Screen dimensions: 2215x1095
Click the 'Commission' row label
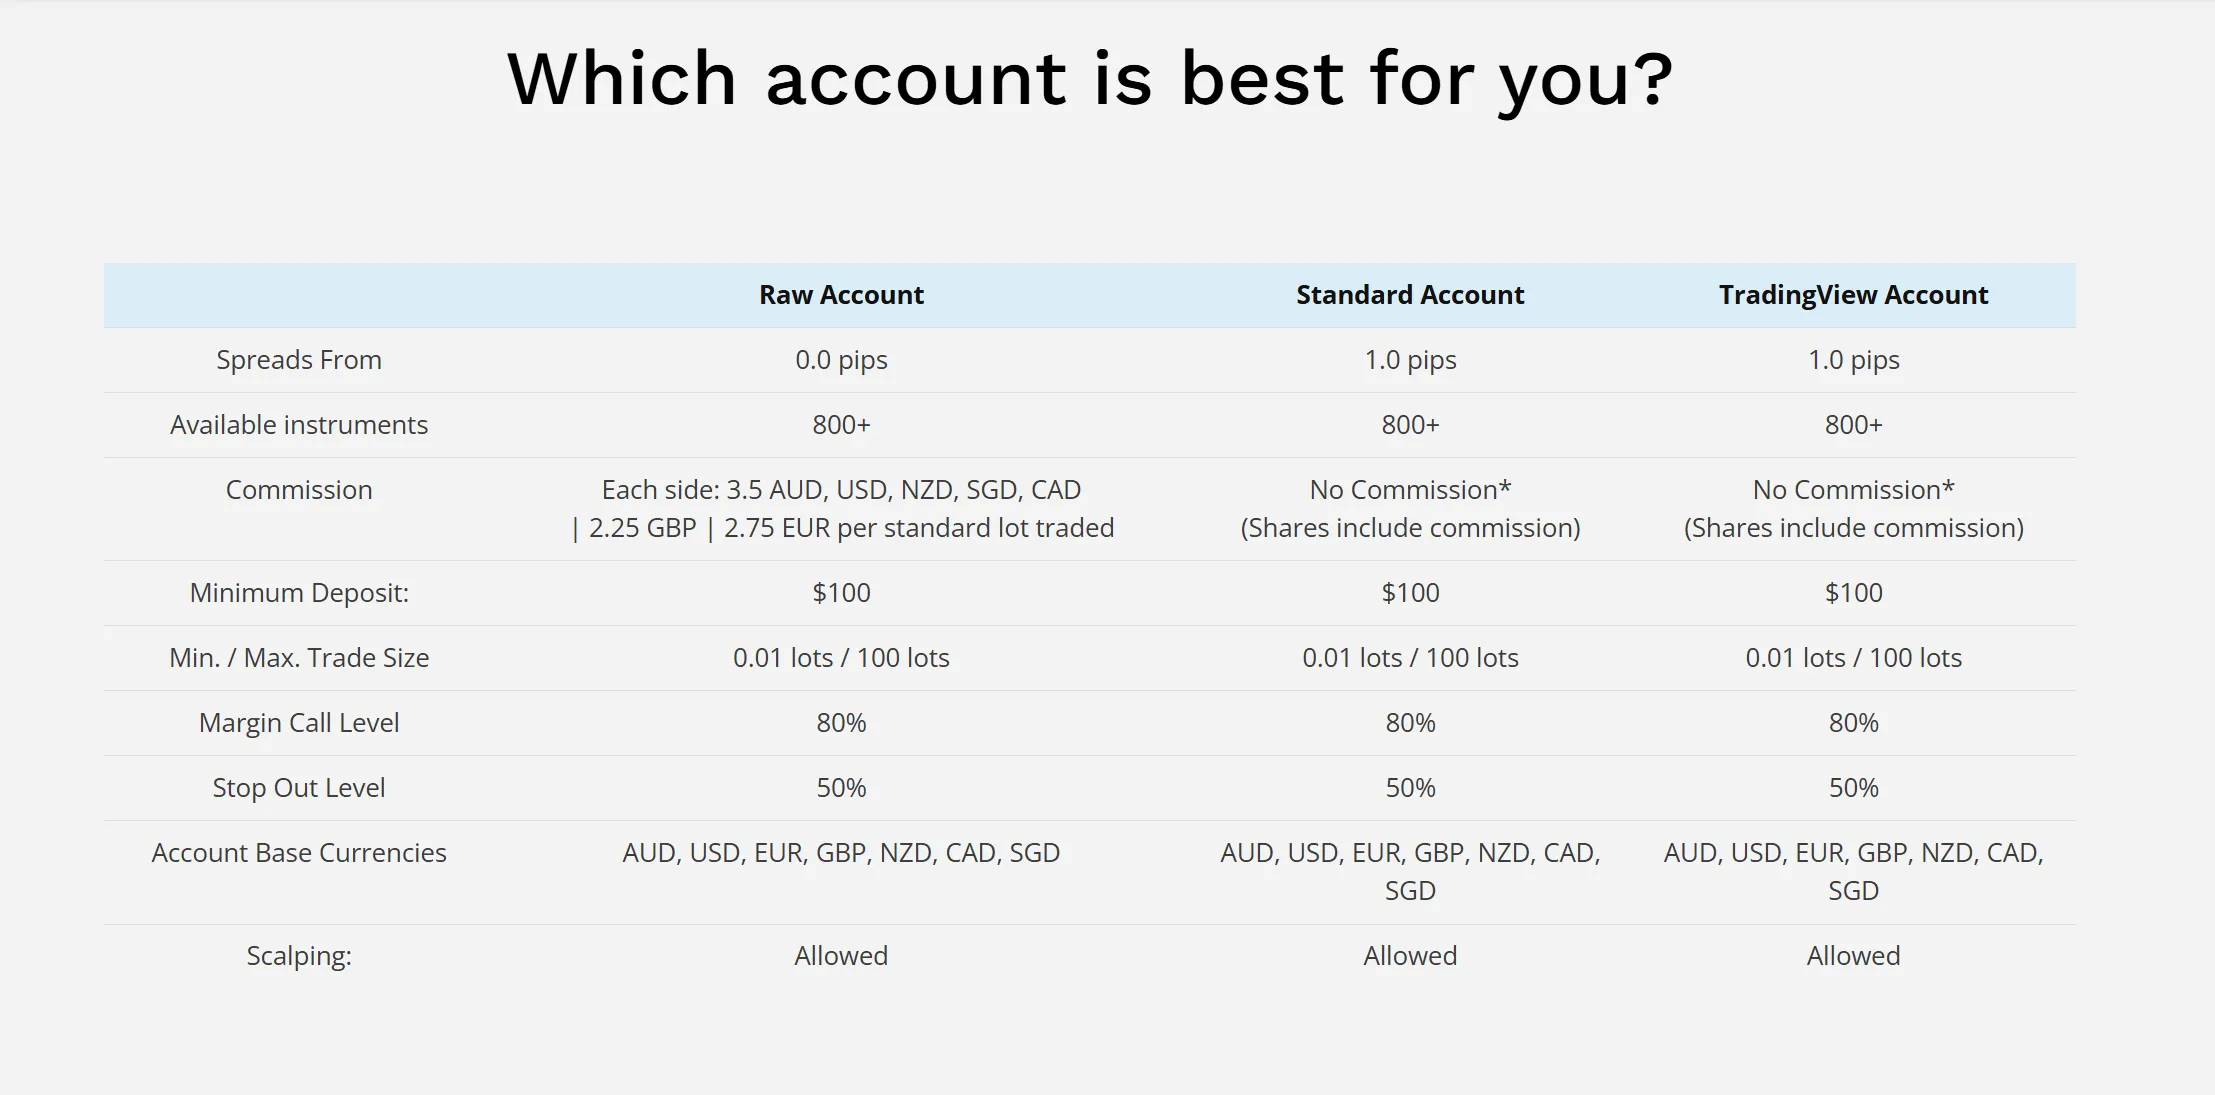[x=299, y=490]
